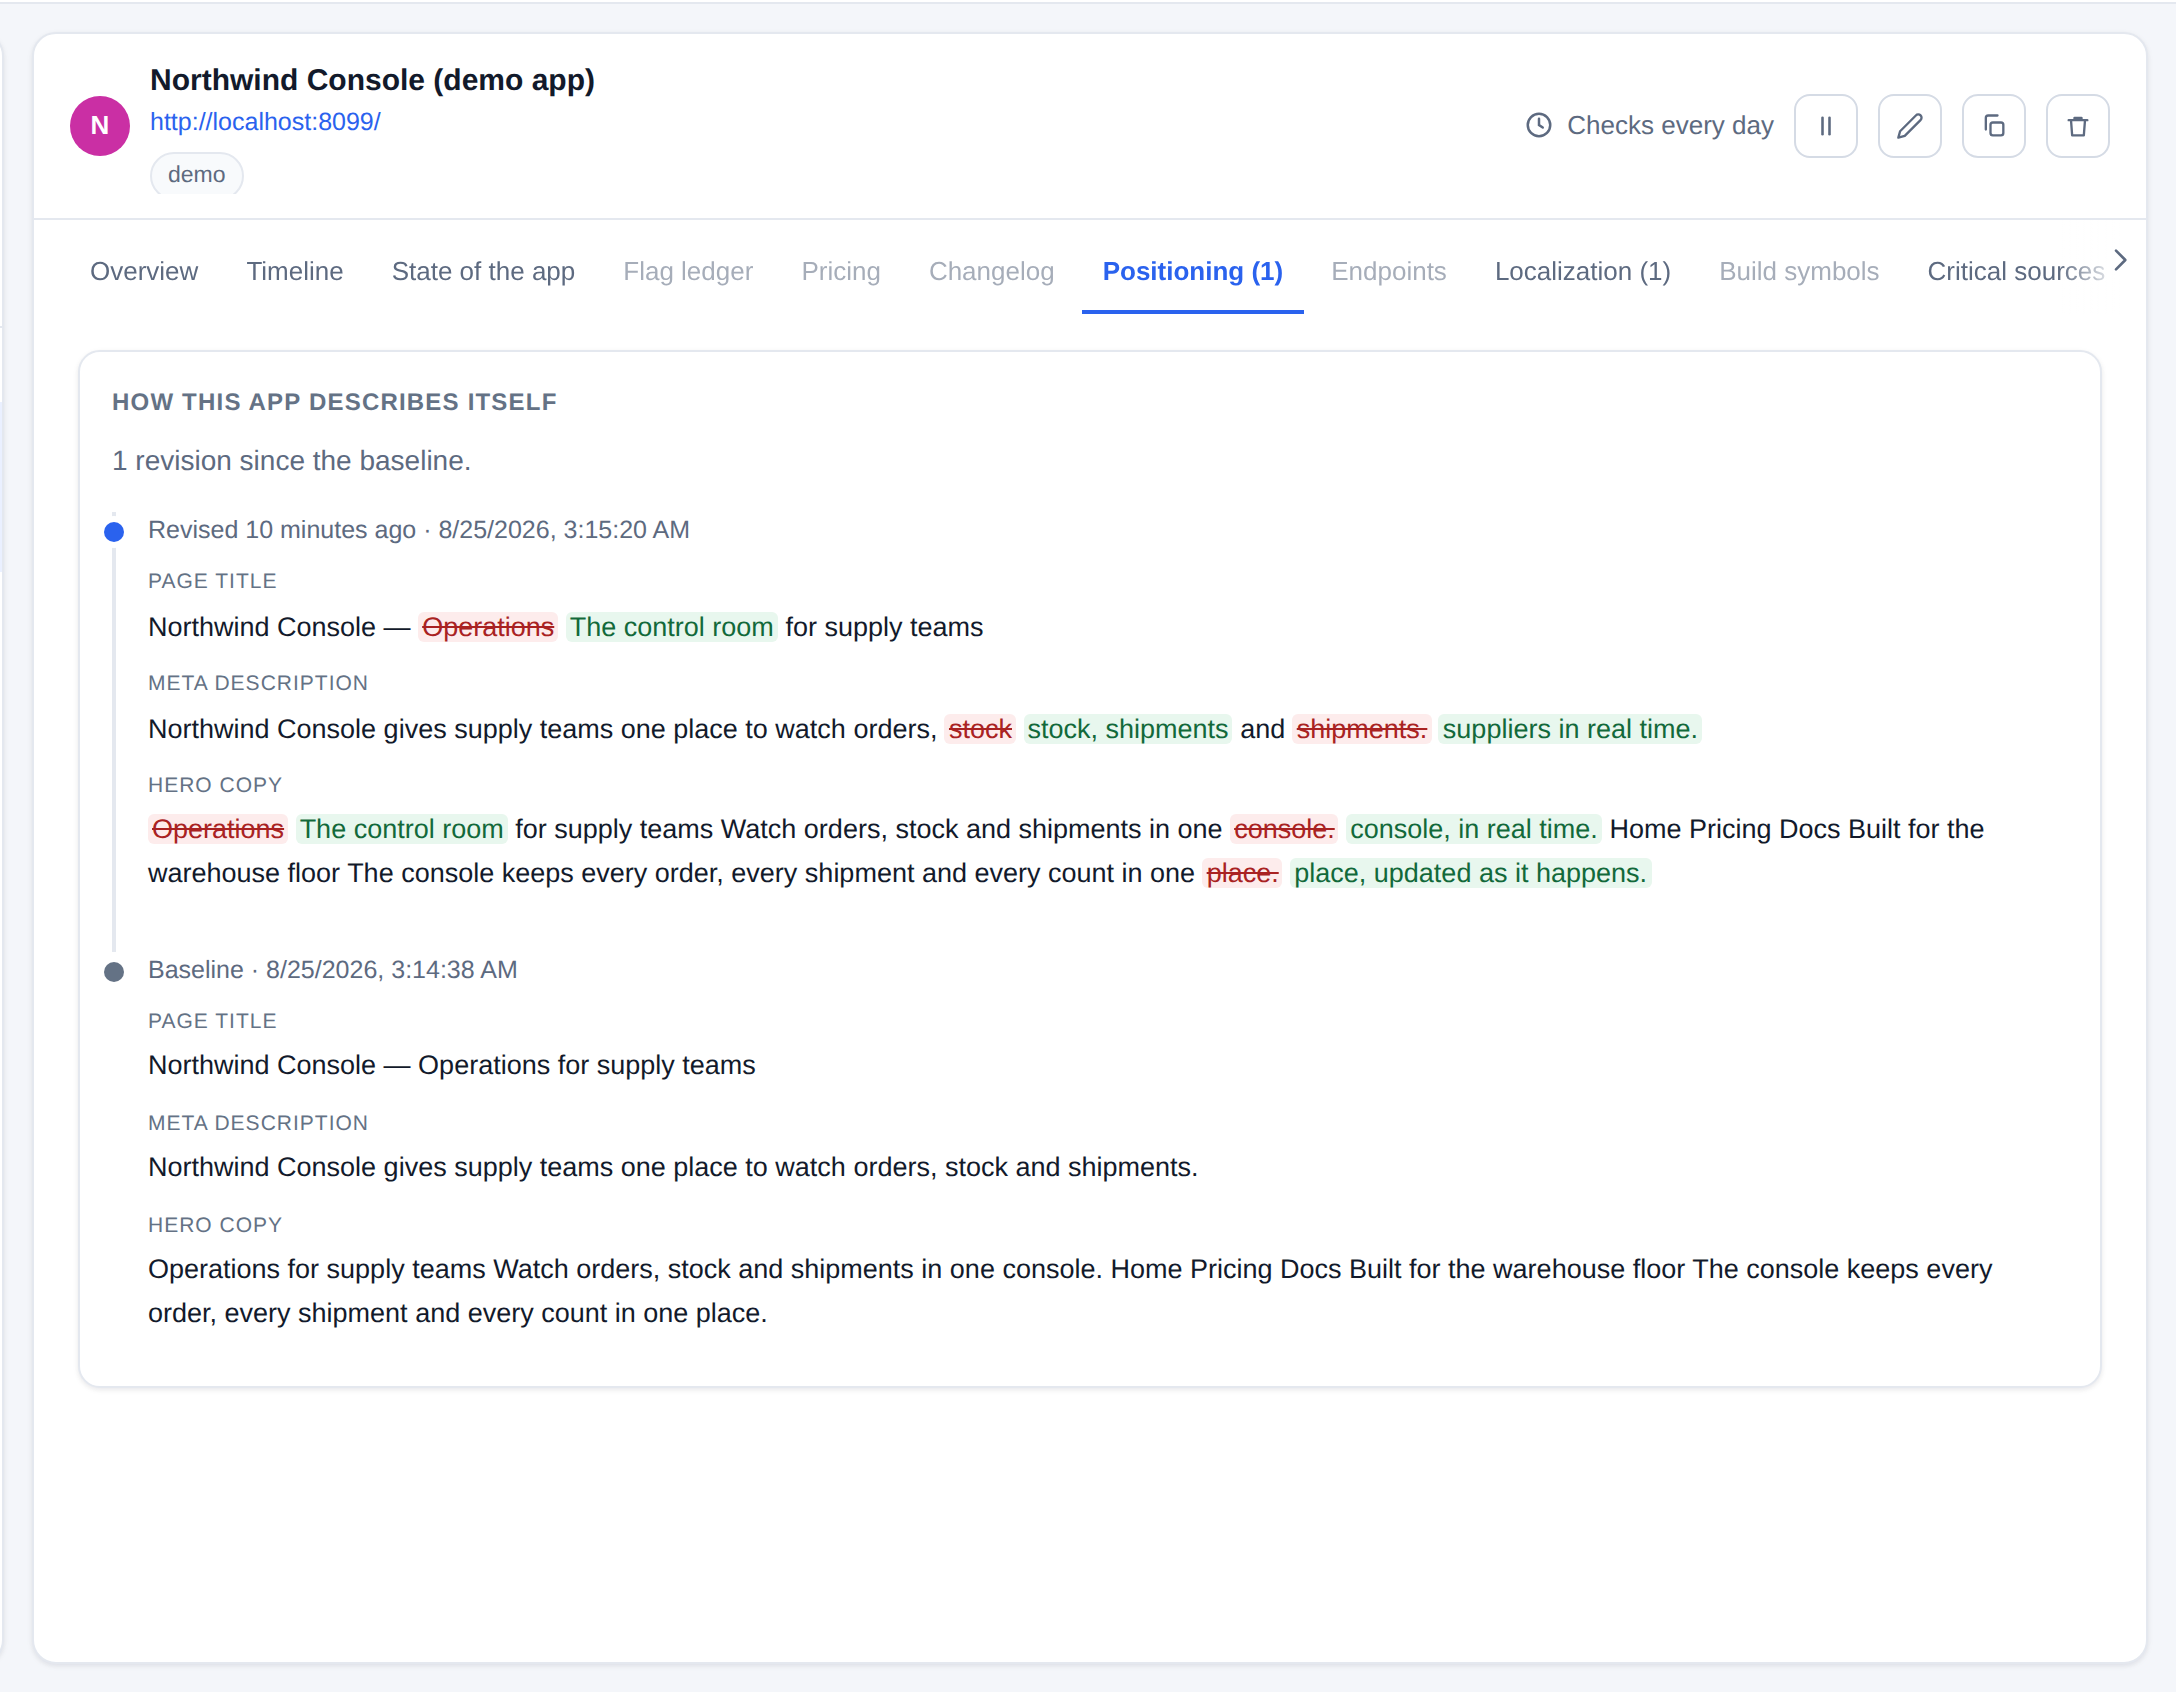Pause monitoring with the pause icon button
This screenshot has width=2176, height=1692.
point(1825,126)
